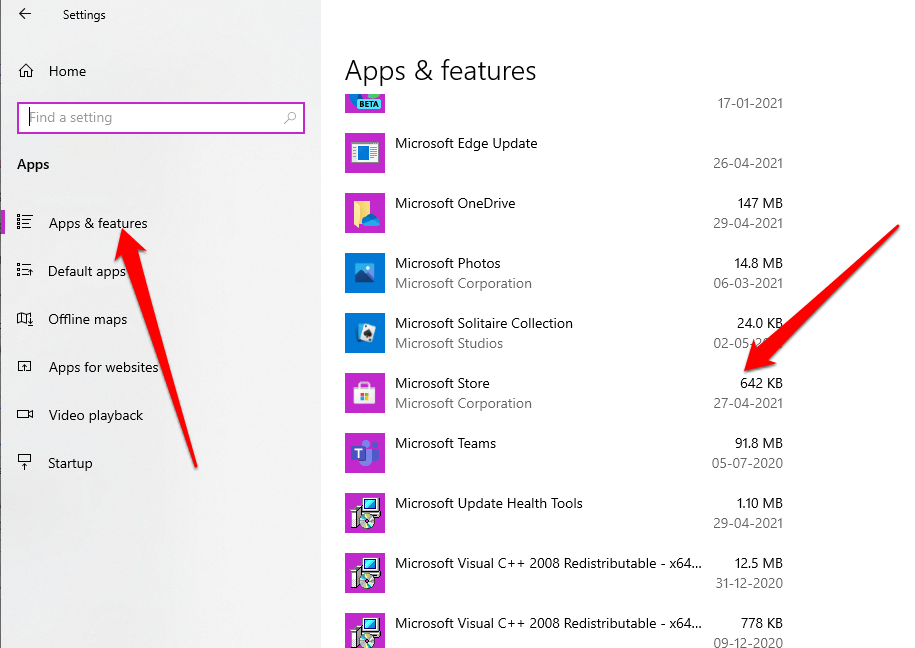Image resolution: width=915 pixels, height=648 pixels.
Task: Focus the Find a setting search field
Action: pos(160,118)
